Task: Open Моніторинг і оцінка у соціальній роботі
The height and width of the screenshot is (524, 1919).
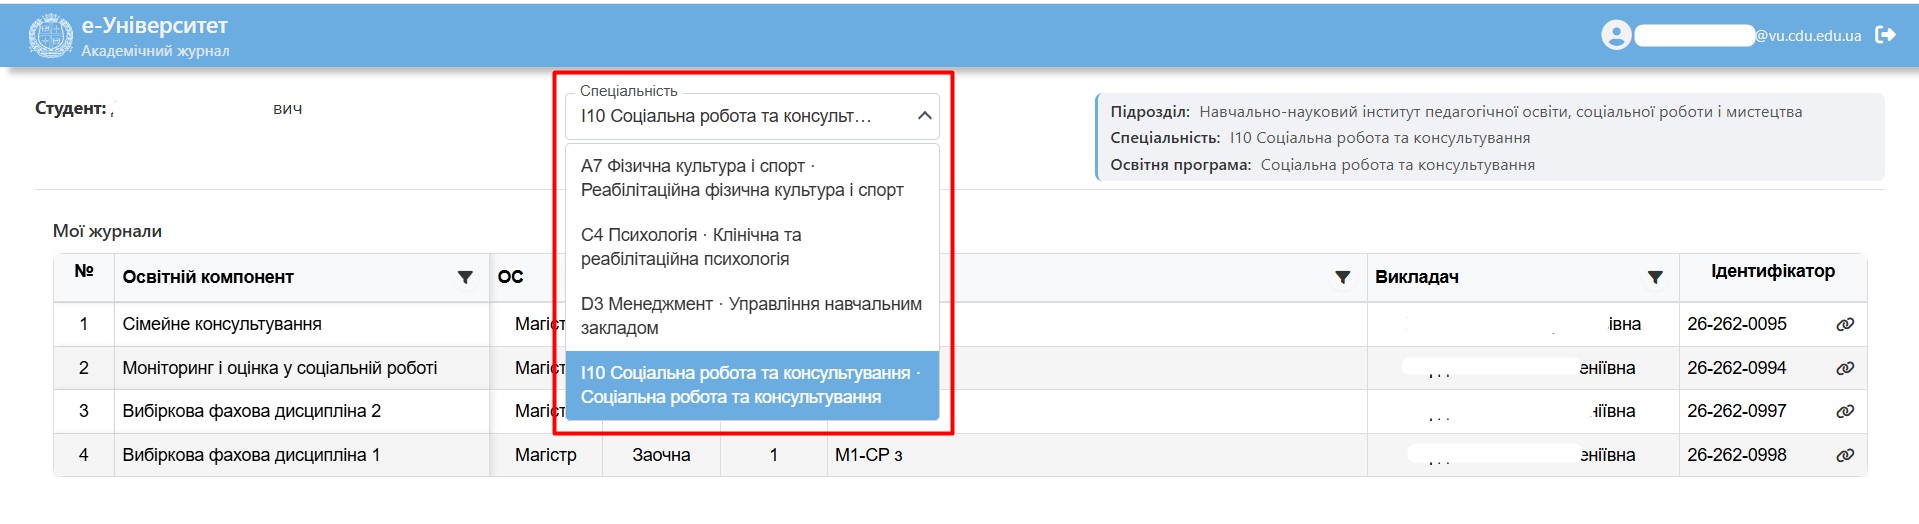Action: coord(280,368)
